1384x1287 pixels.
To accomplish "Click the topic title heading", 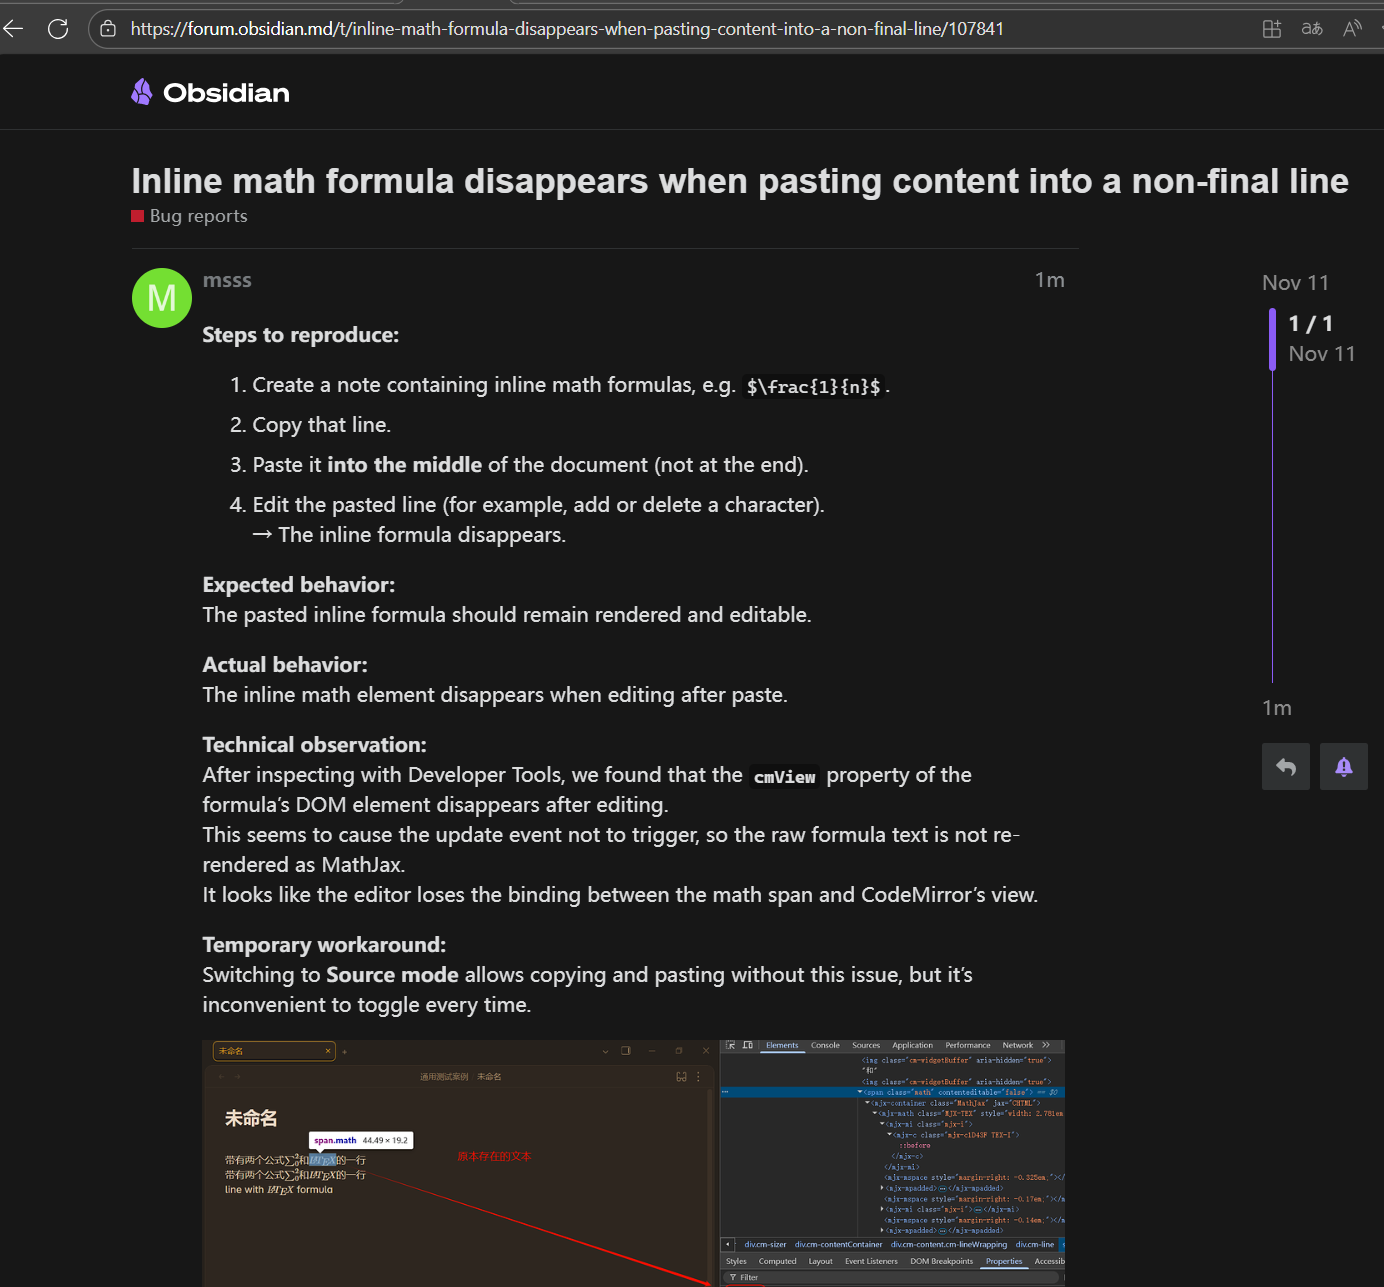I will tap(739, 181).
